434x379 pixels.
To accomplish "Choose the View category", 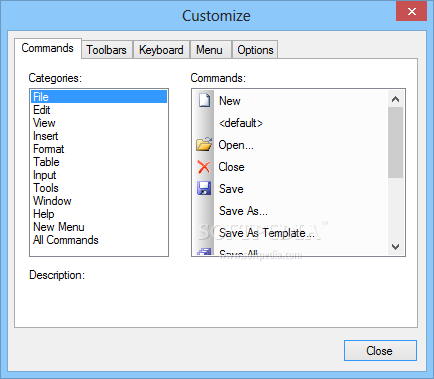I will pos(99,123).
